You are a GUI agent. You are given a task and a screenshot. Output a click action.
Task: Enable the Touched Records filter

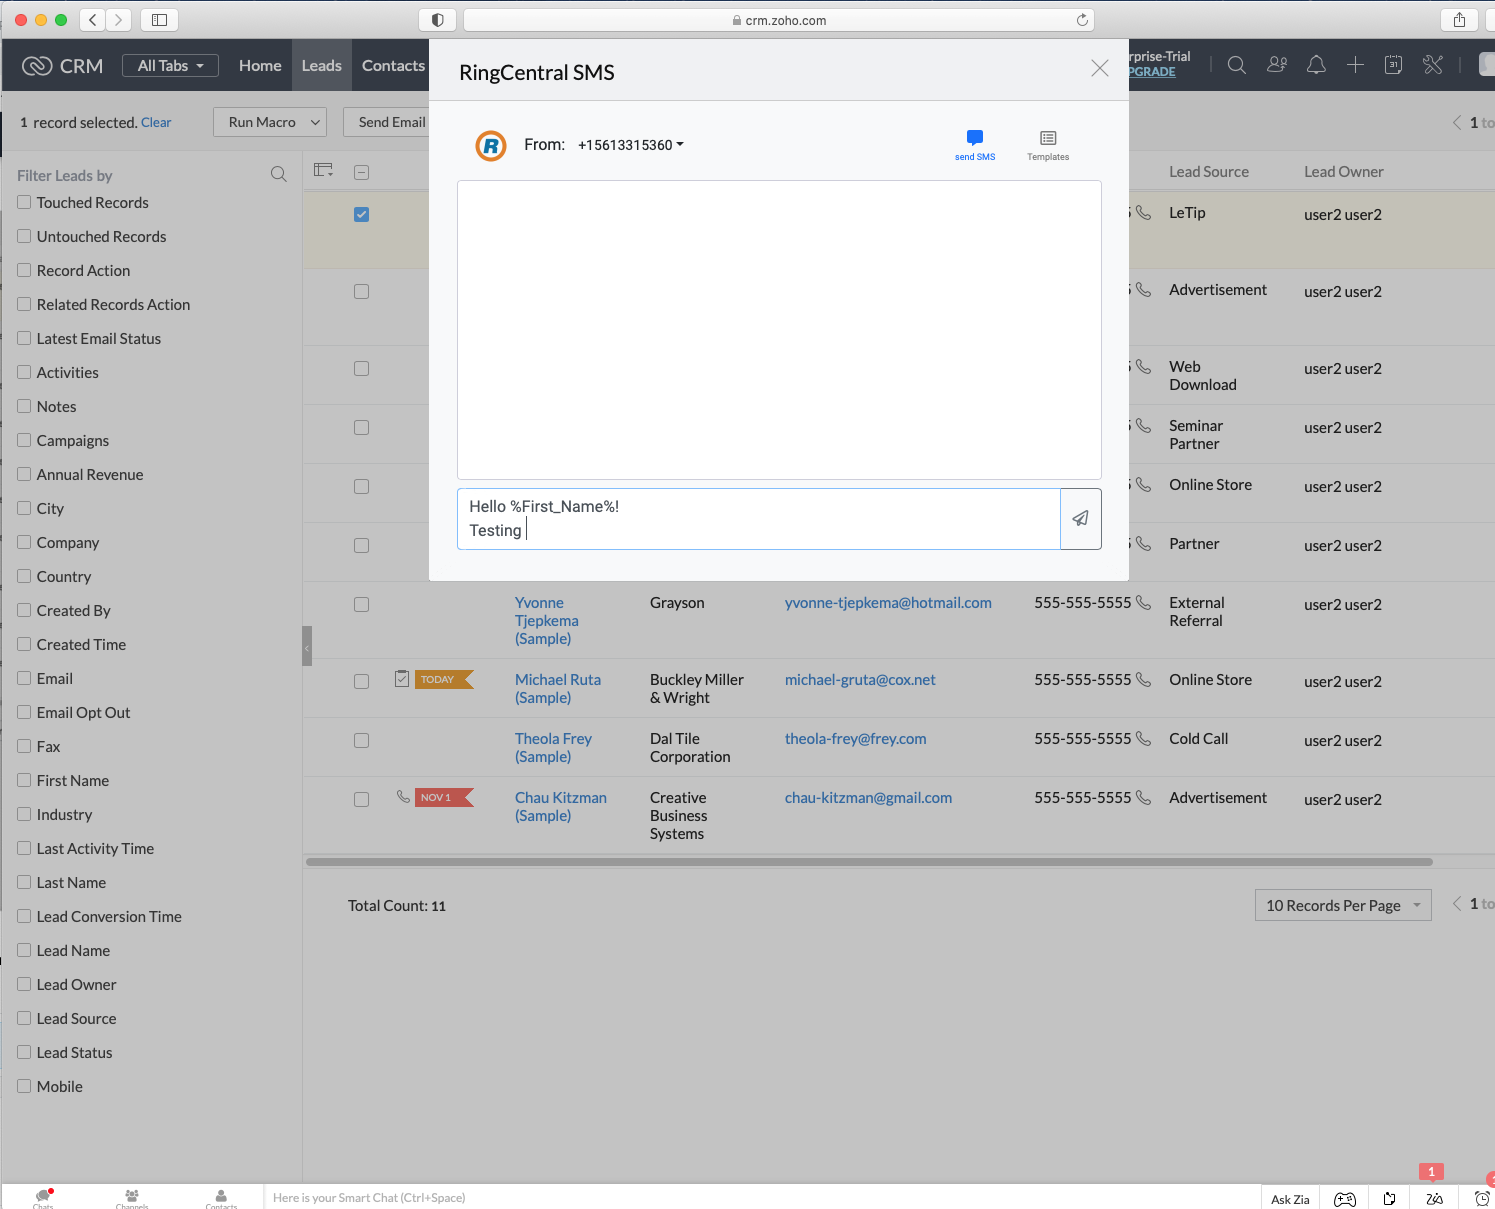(x=24, y=202)
